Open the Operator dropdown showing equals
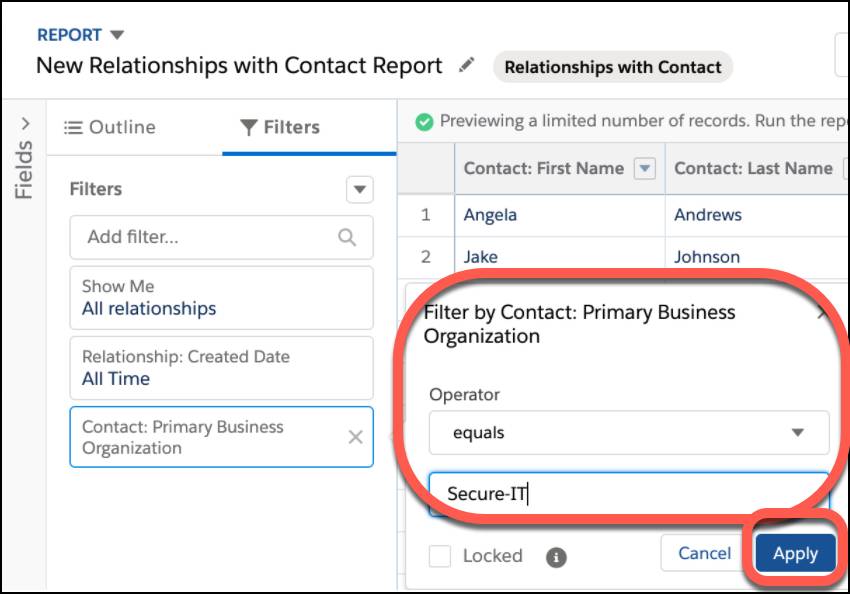Image resolution: width=850 pixels, height=594 pixels. 632,433
